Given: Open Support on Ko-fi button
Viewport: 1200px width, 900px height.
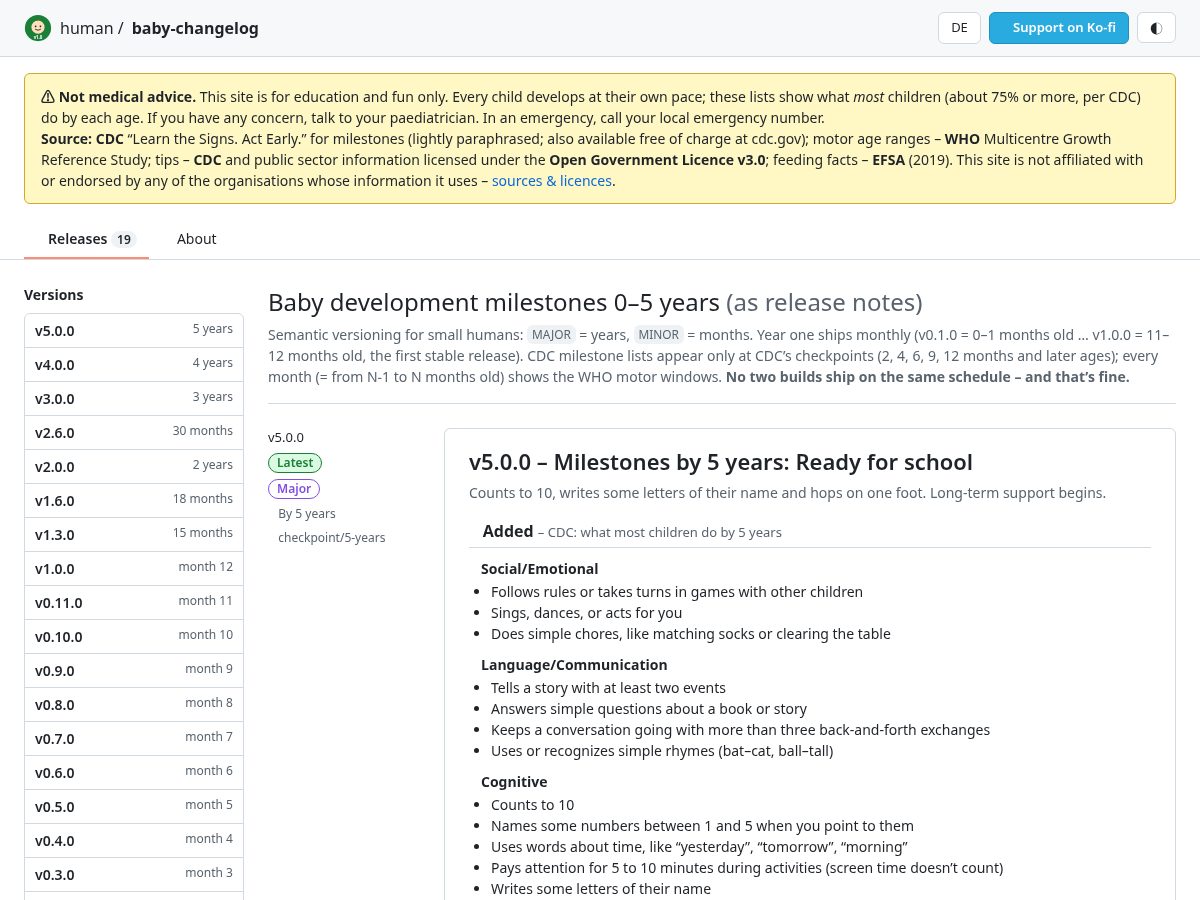Looking at the screenshot, I should click(1059, 28).
